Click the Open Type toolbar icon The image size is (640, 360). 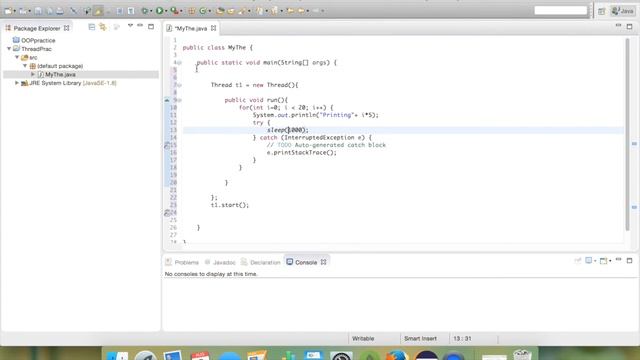(220, 11)
